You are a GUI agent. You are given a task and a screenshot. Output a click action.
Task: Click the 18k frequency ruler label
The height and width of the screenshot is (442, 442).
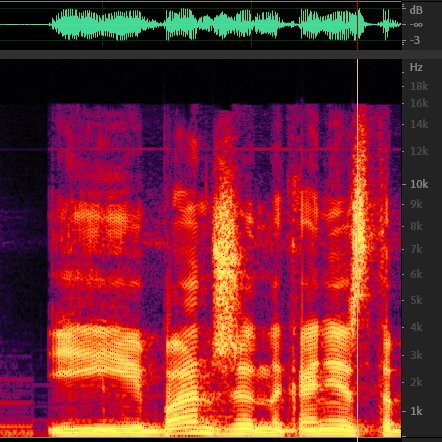[x=419, y=86]
